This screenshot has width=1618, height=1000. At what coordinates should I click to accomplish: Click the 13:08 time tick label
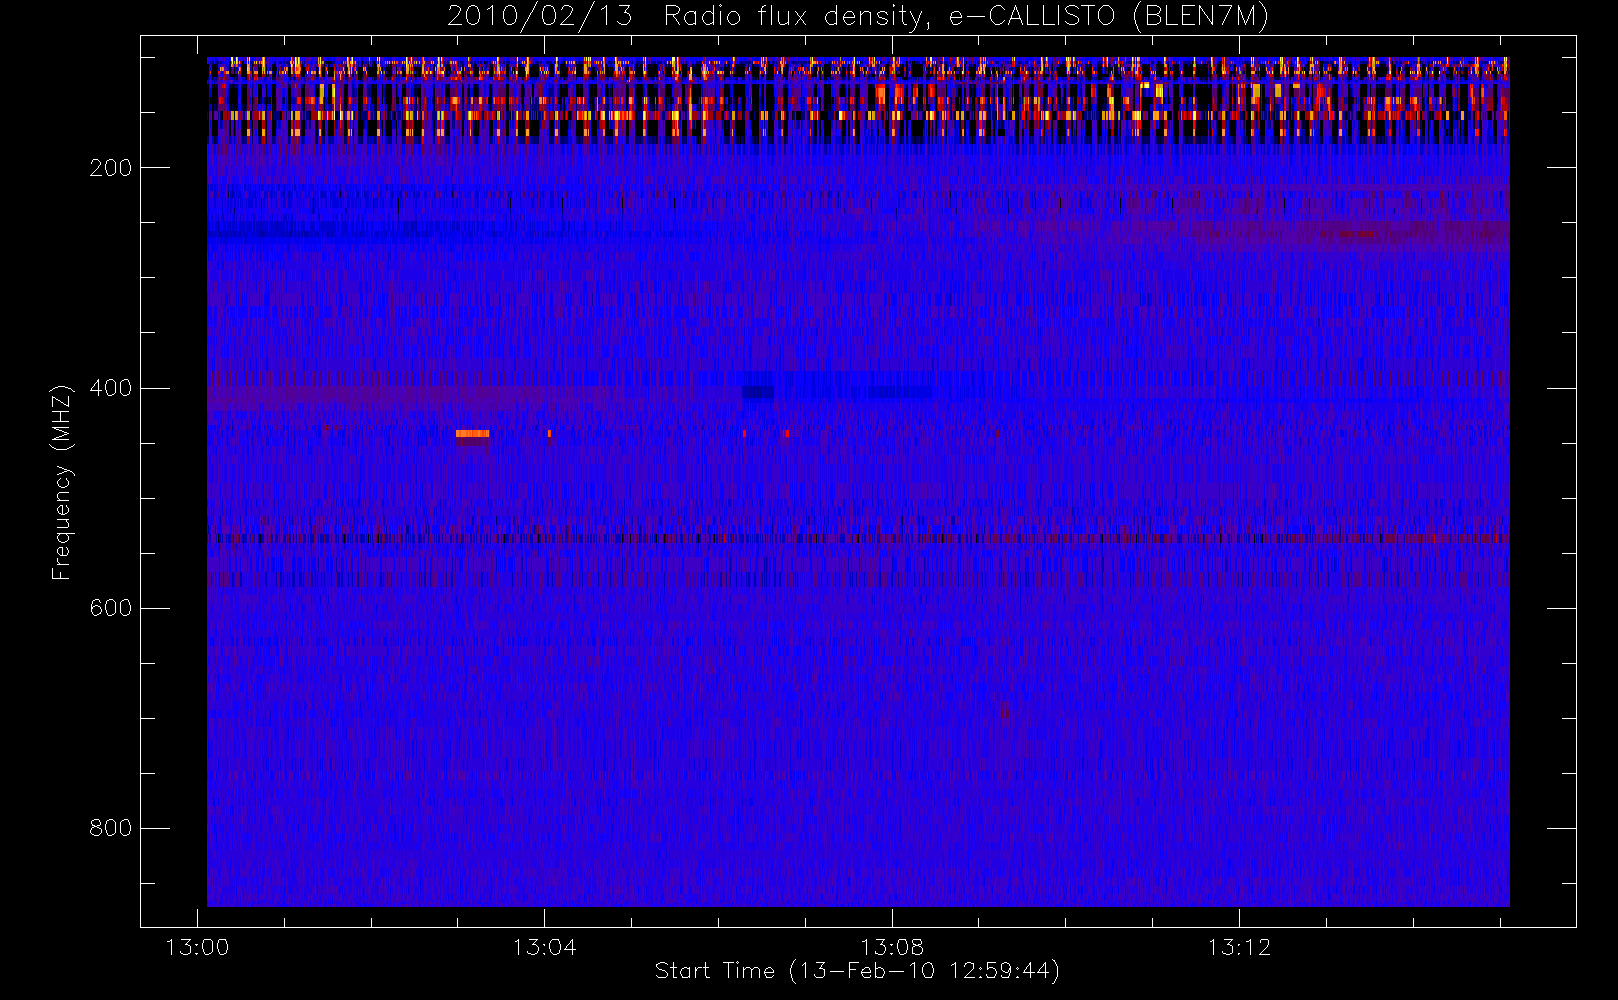(x=892, y=947)
